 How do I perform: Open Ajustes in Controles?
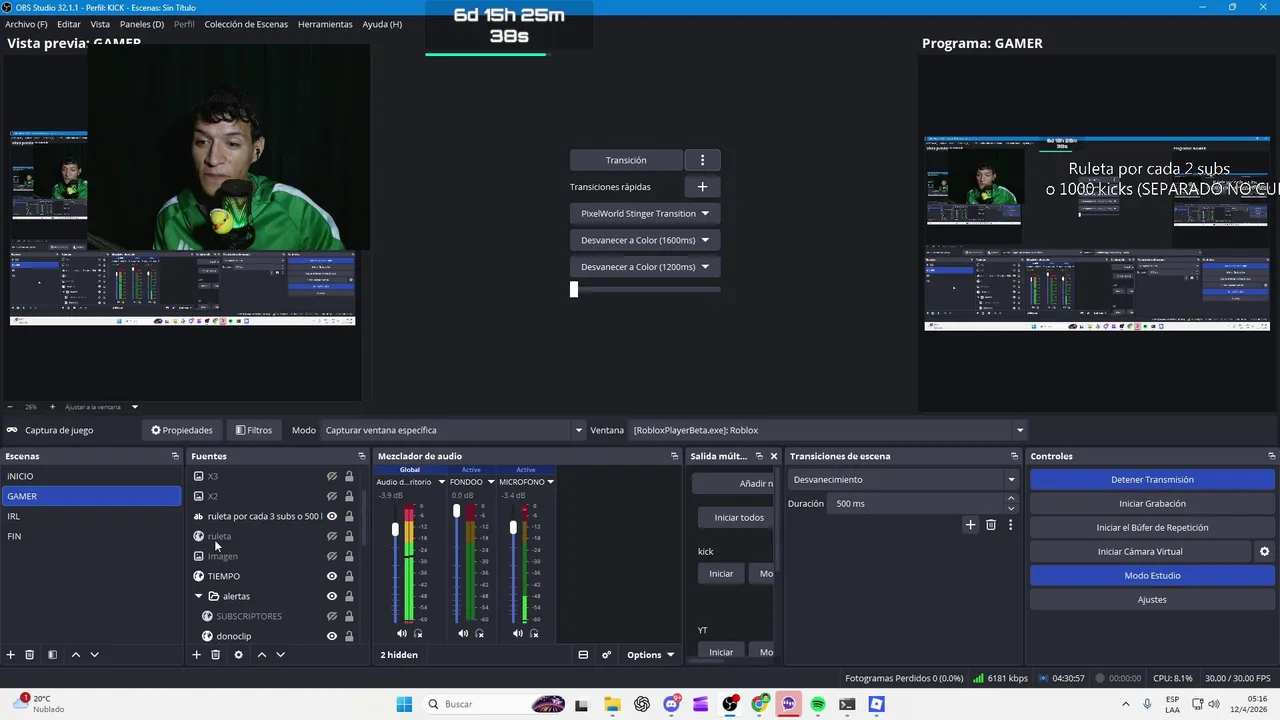[x=1152, y=600]
